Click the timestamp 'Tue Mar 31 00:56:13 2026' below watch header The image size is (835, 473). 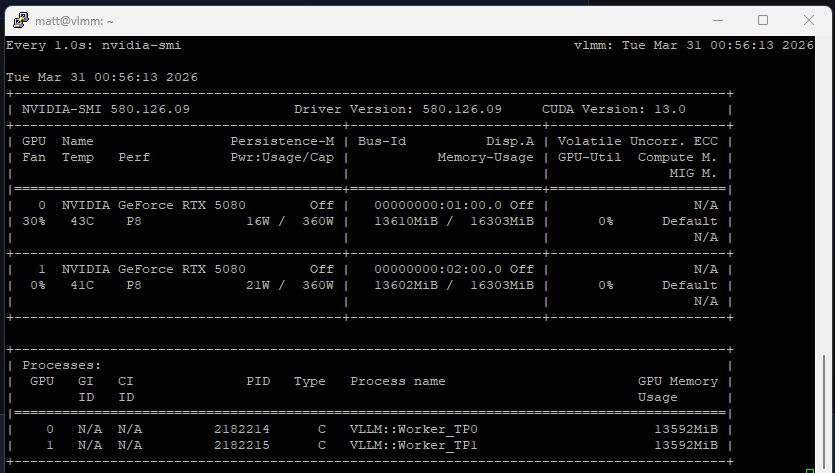pos(102,77)
